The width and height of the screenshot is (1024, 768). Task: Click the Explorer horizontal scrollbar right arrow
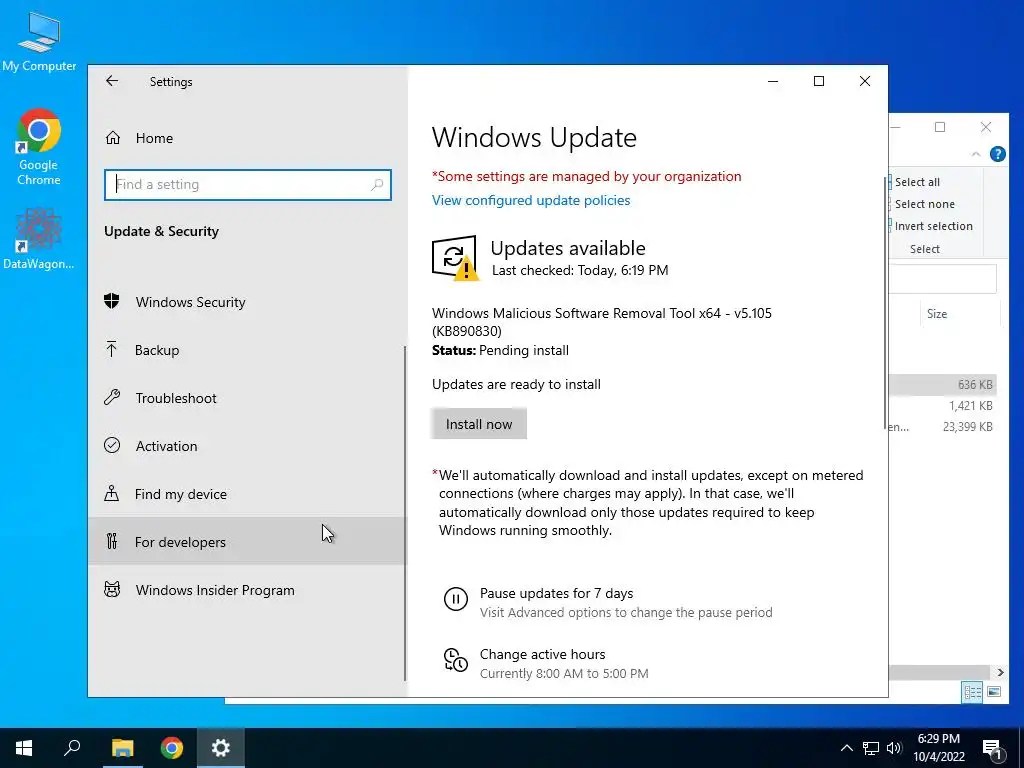[1000, 672]
